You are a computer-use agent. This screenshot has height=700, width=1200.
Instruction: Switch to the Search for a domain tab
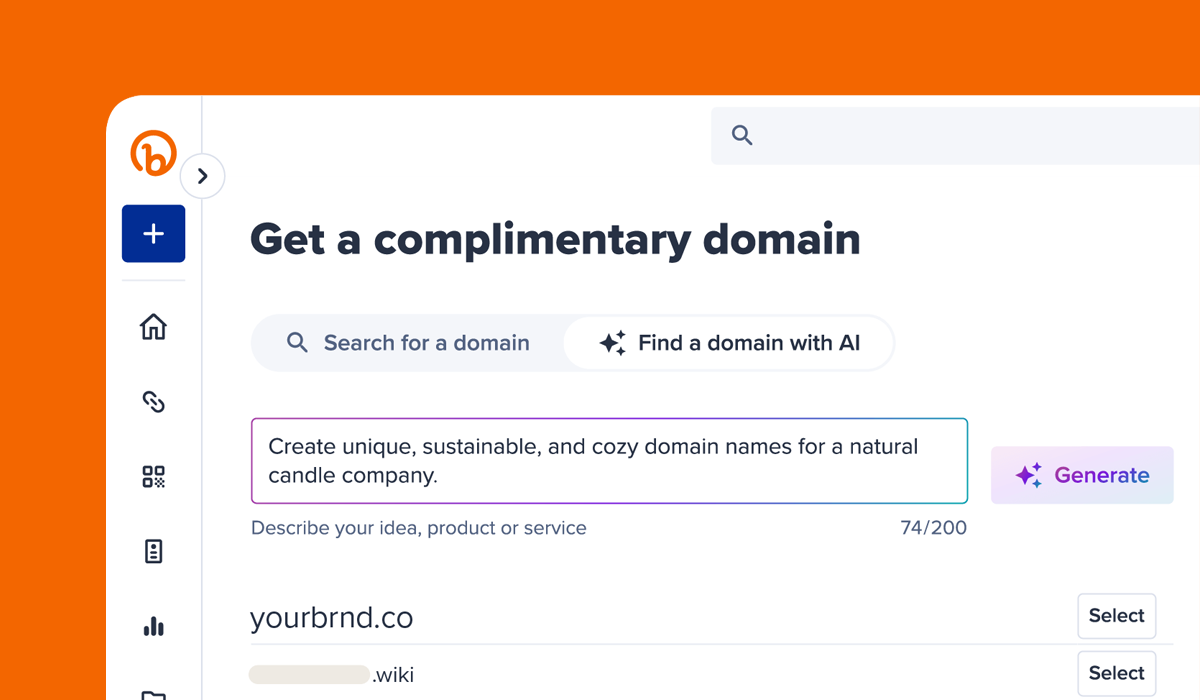point(411,342)
